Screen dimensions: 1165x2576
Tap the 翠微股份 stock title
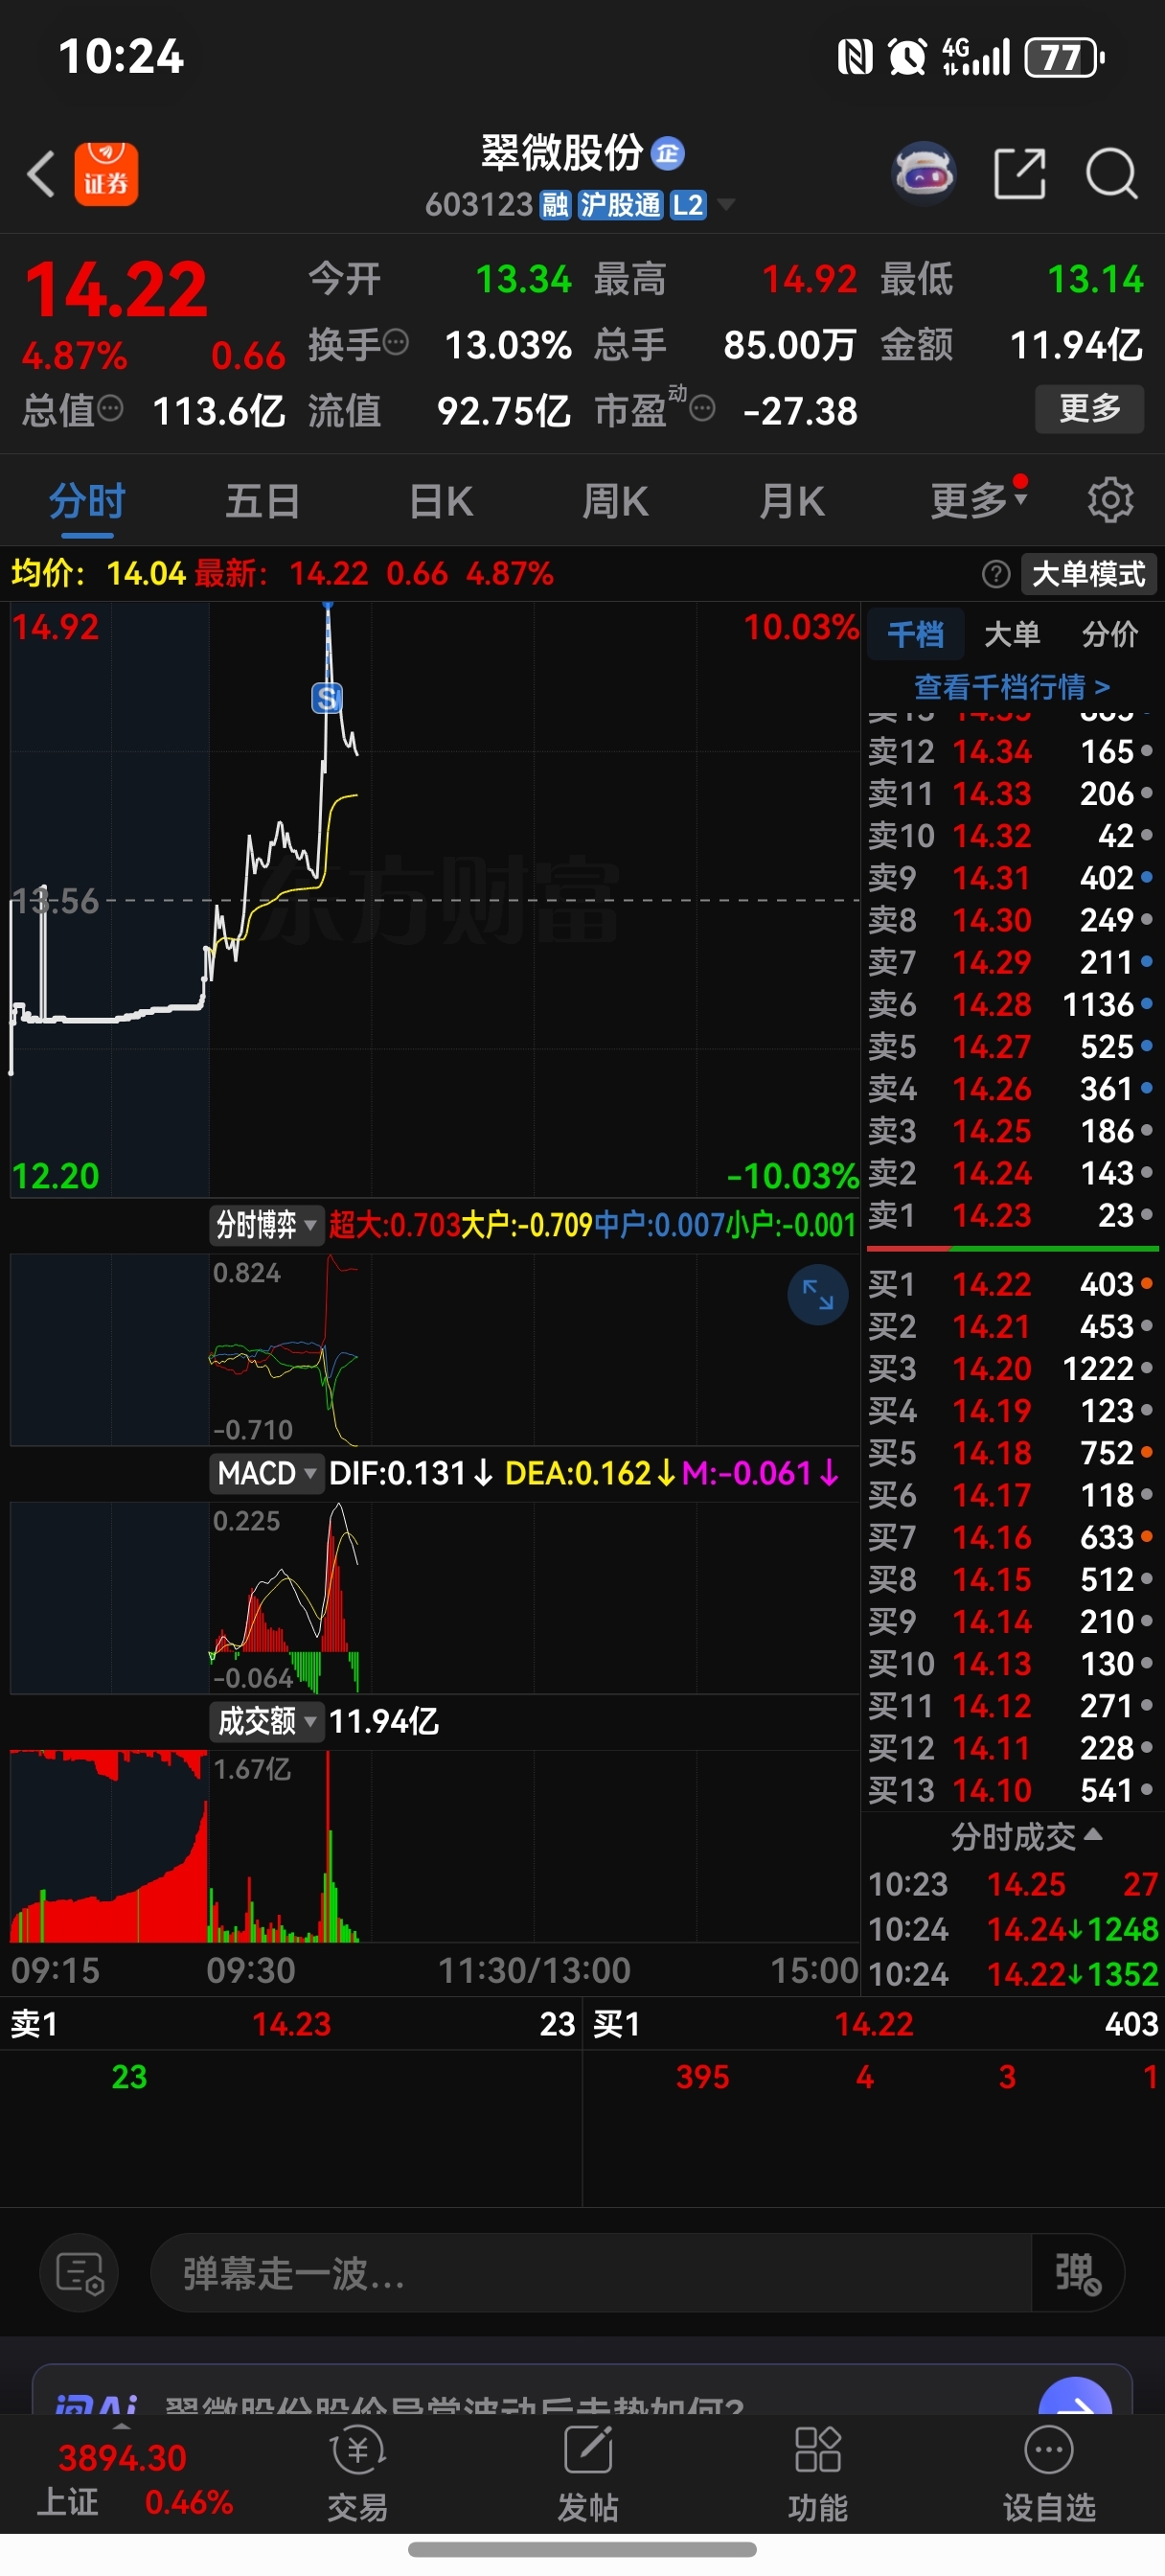(x=561, y=153)
